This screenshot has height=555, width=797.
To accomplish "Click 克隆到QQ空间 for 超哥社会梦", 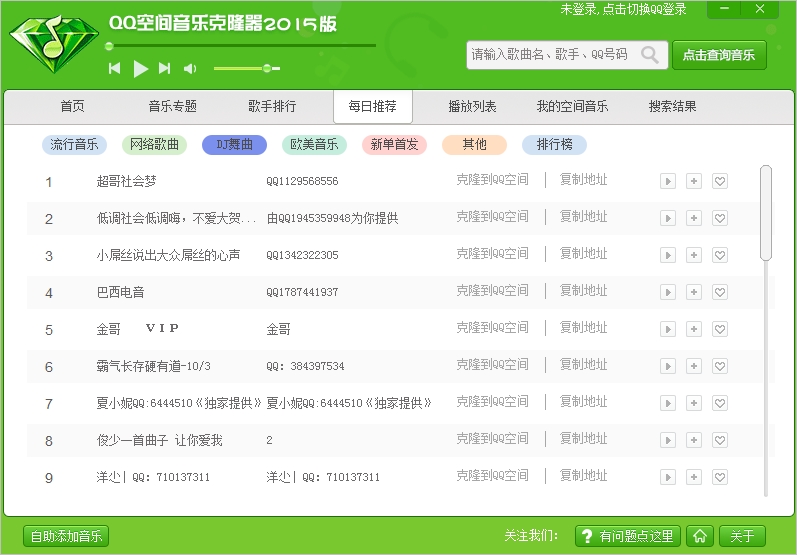I will click(492, 179).
